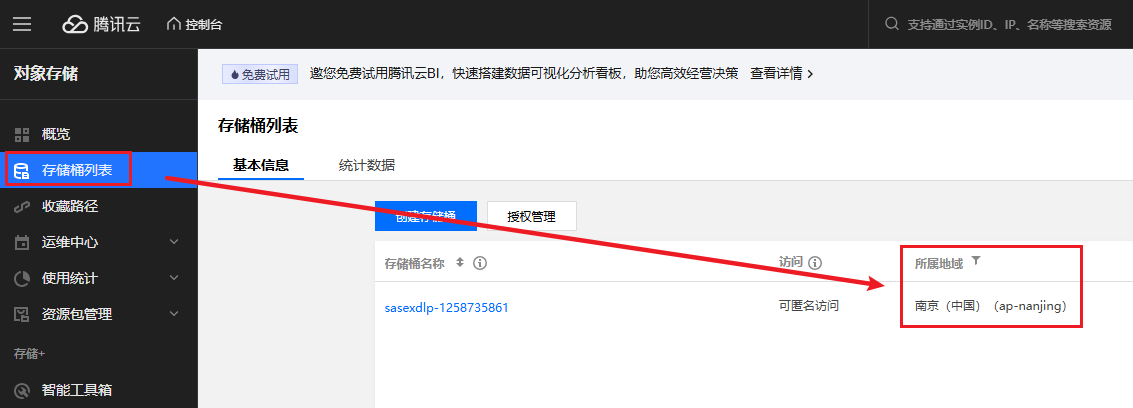Open the hamburger navigation menu

(22, 24)
